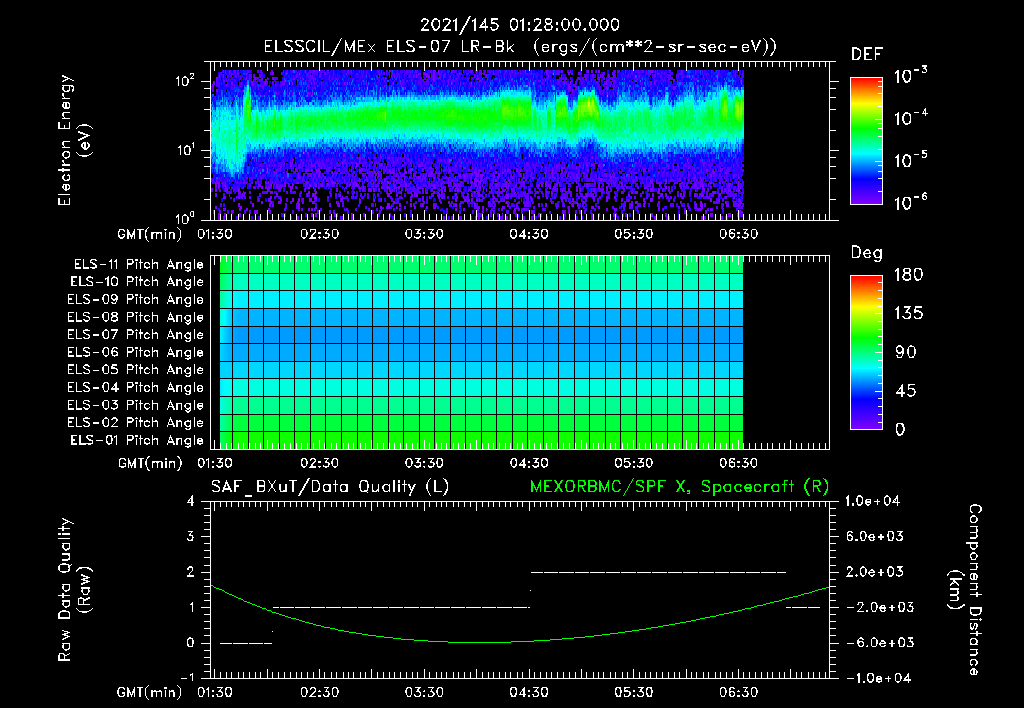
Task: Click the "ELS-09 Pitch Angle" row label
Action: 136,300
